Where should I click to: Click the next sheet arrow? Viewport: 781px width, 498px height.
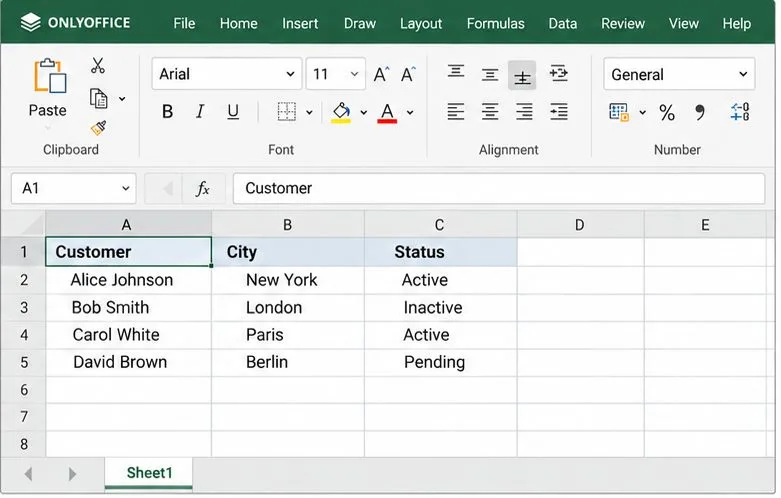(x=72, y=474)
